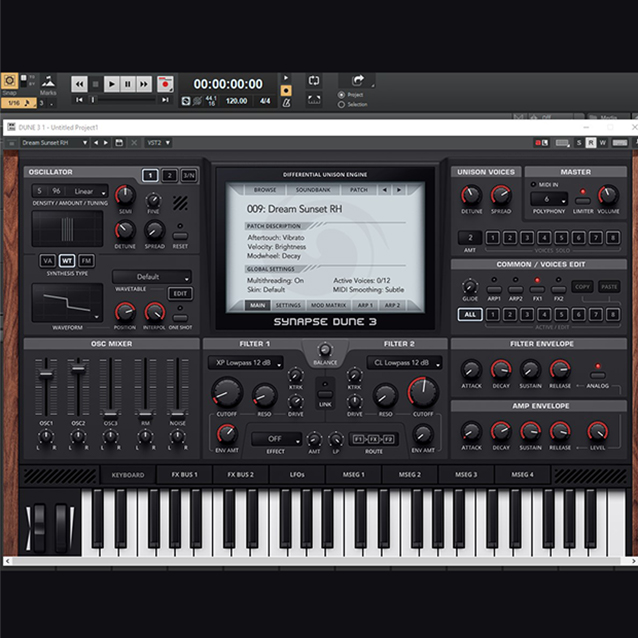This screenshot has width=638, height=638.
Task: Click the previous patch arrow
Action: 386,189
